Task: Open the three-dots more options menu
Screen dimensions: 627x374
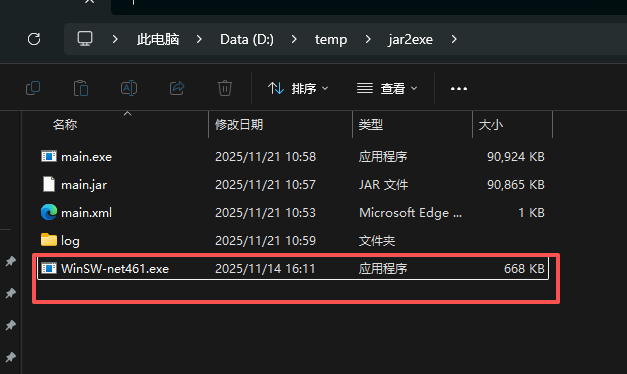Action: click(459, 88)
